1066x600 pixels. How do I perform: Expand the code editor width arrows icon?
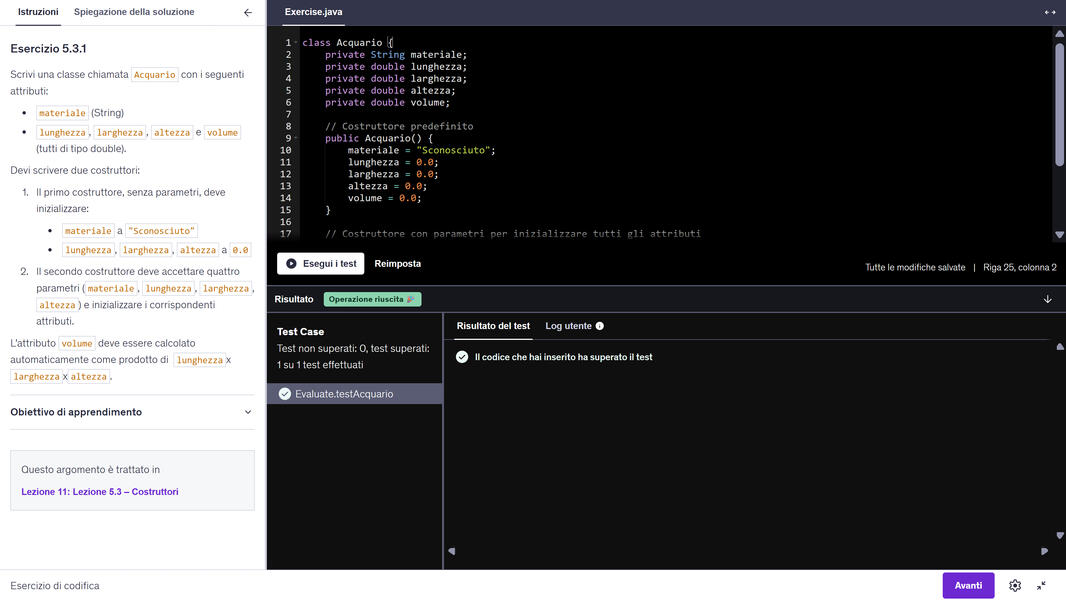click(1050, 12)
